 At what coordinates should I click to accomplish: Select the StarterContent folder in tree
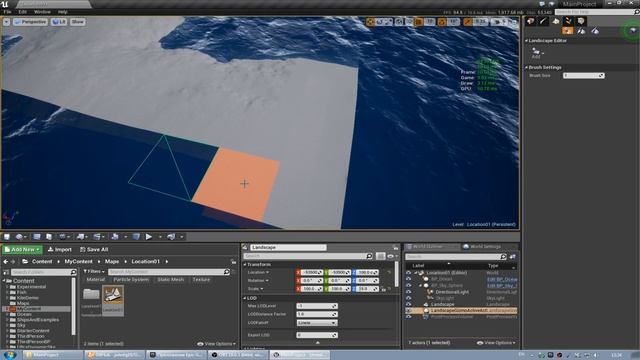33,331
